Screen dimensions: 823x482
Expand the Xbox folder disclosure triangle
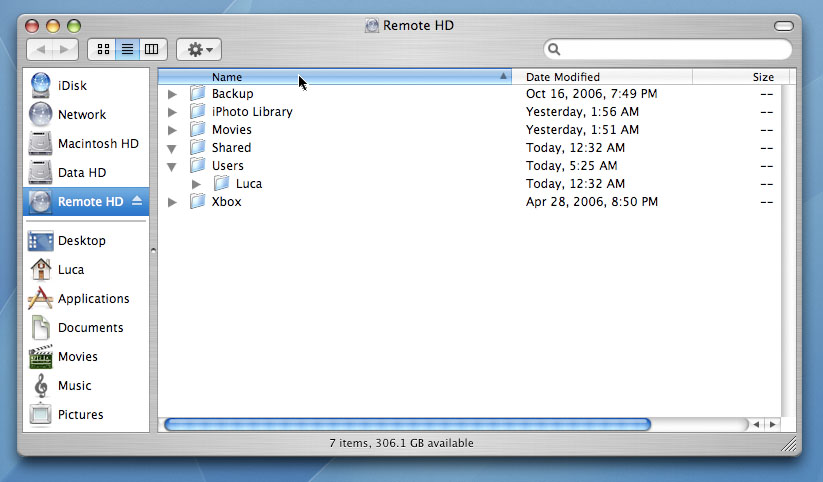[172, 202]
